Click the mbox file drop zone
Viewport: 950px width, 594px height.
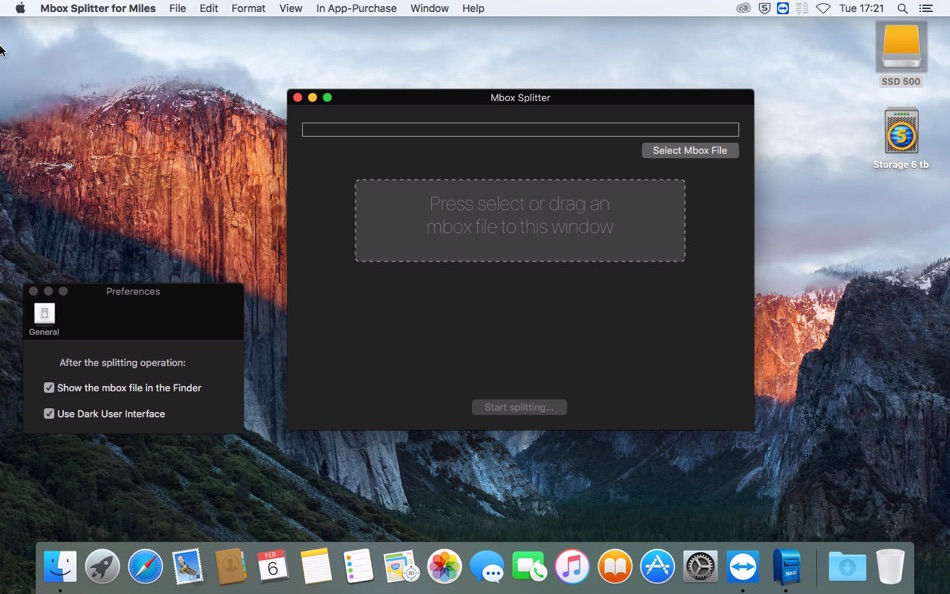[x=520, y=221]
